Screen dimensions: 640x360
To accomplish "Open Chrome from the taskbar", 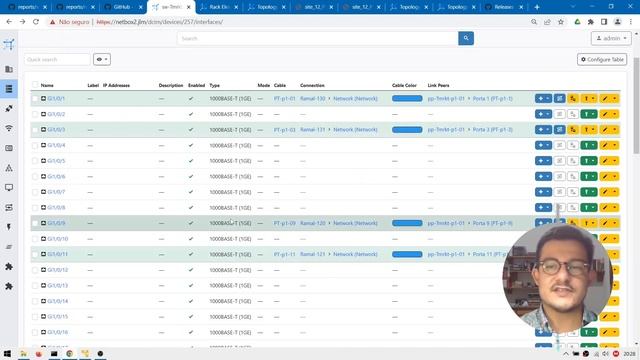I will coord(69,353).
